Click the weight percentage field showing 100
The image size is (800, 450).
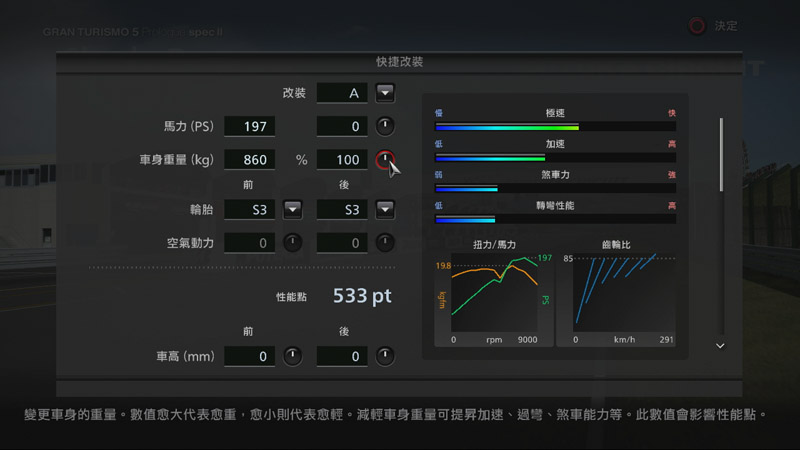point(342,160)
